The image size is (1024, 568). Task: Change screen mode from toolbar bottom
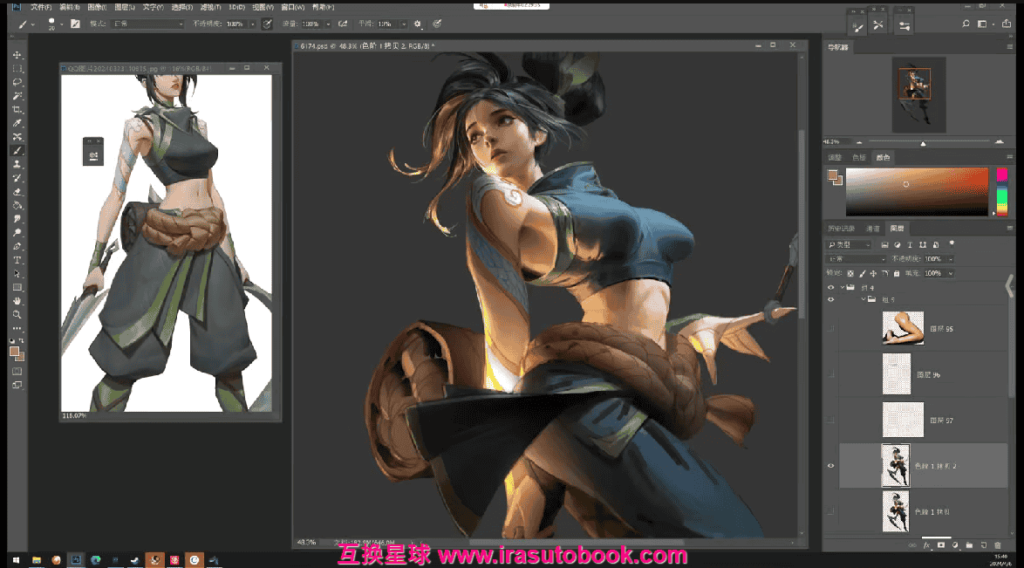[x=18, y=385]
